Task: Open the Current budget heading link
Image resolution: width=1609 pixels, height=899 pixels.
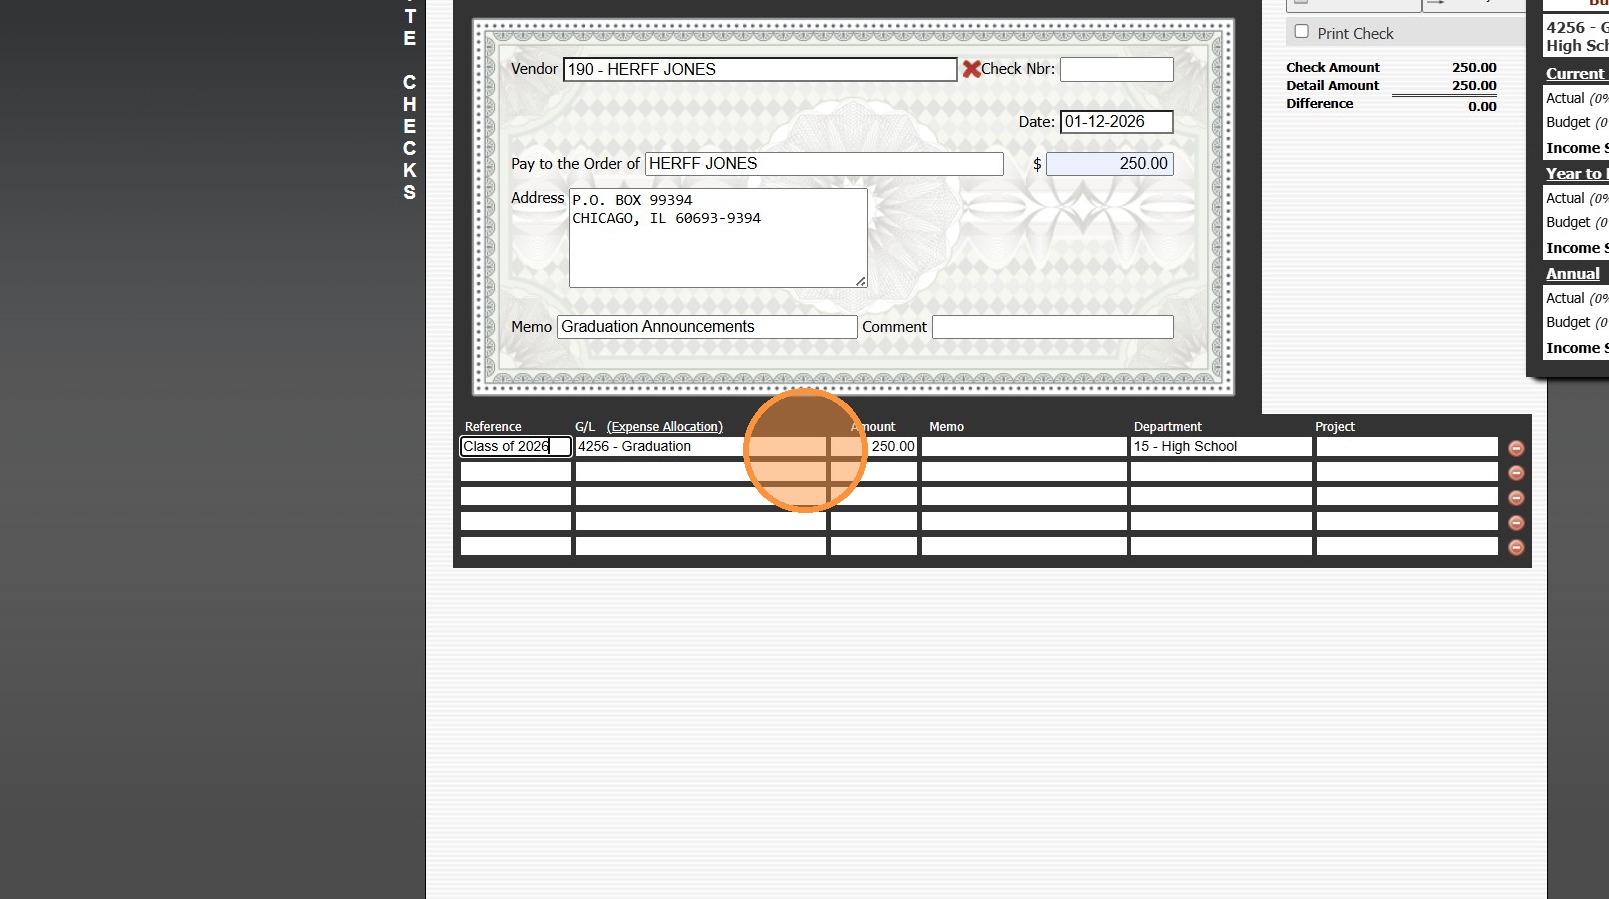Action: coord(1575,74)
